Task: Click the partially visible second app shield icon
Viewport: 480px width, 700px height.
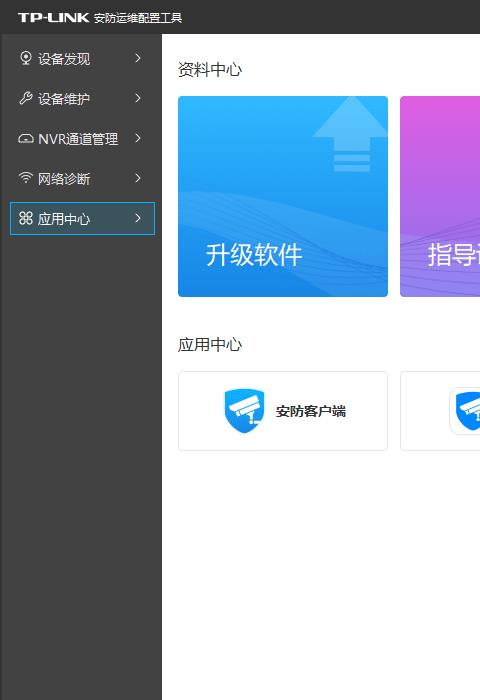Action: tap(467, 411)
